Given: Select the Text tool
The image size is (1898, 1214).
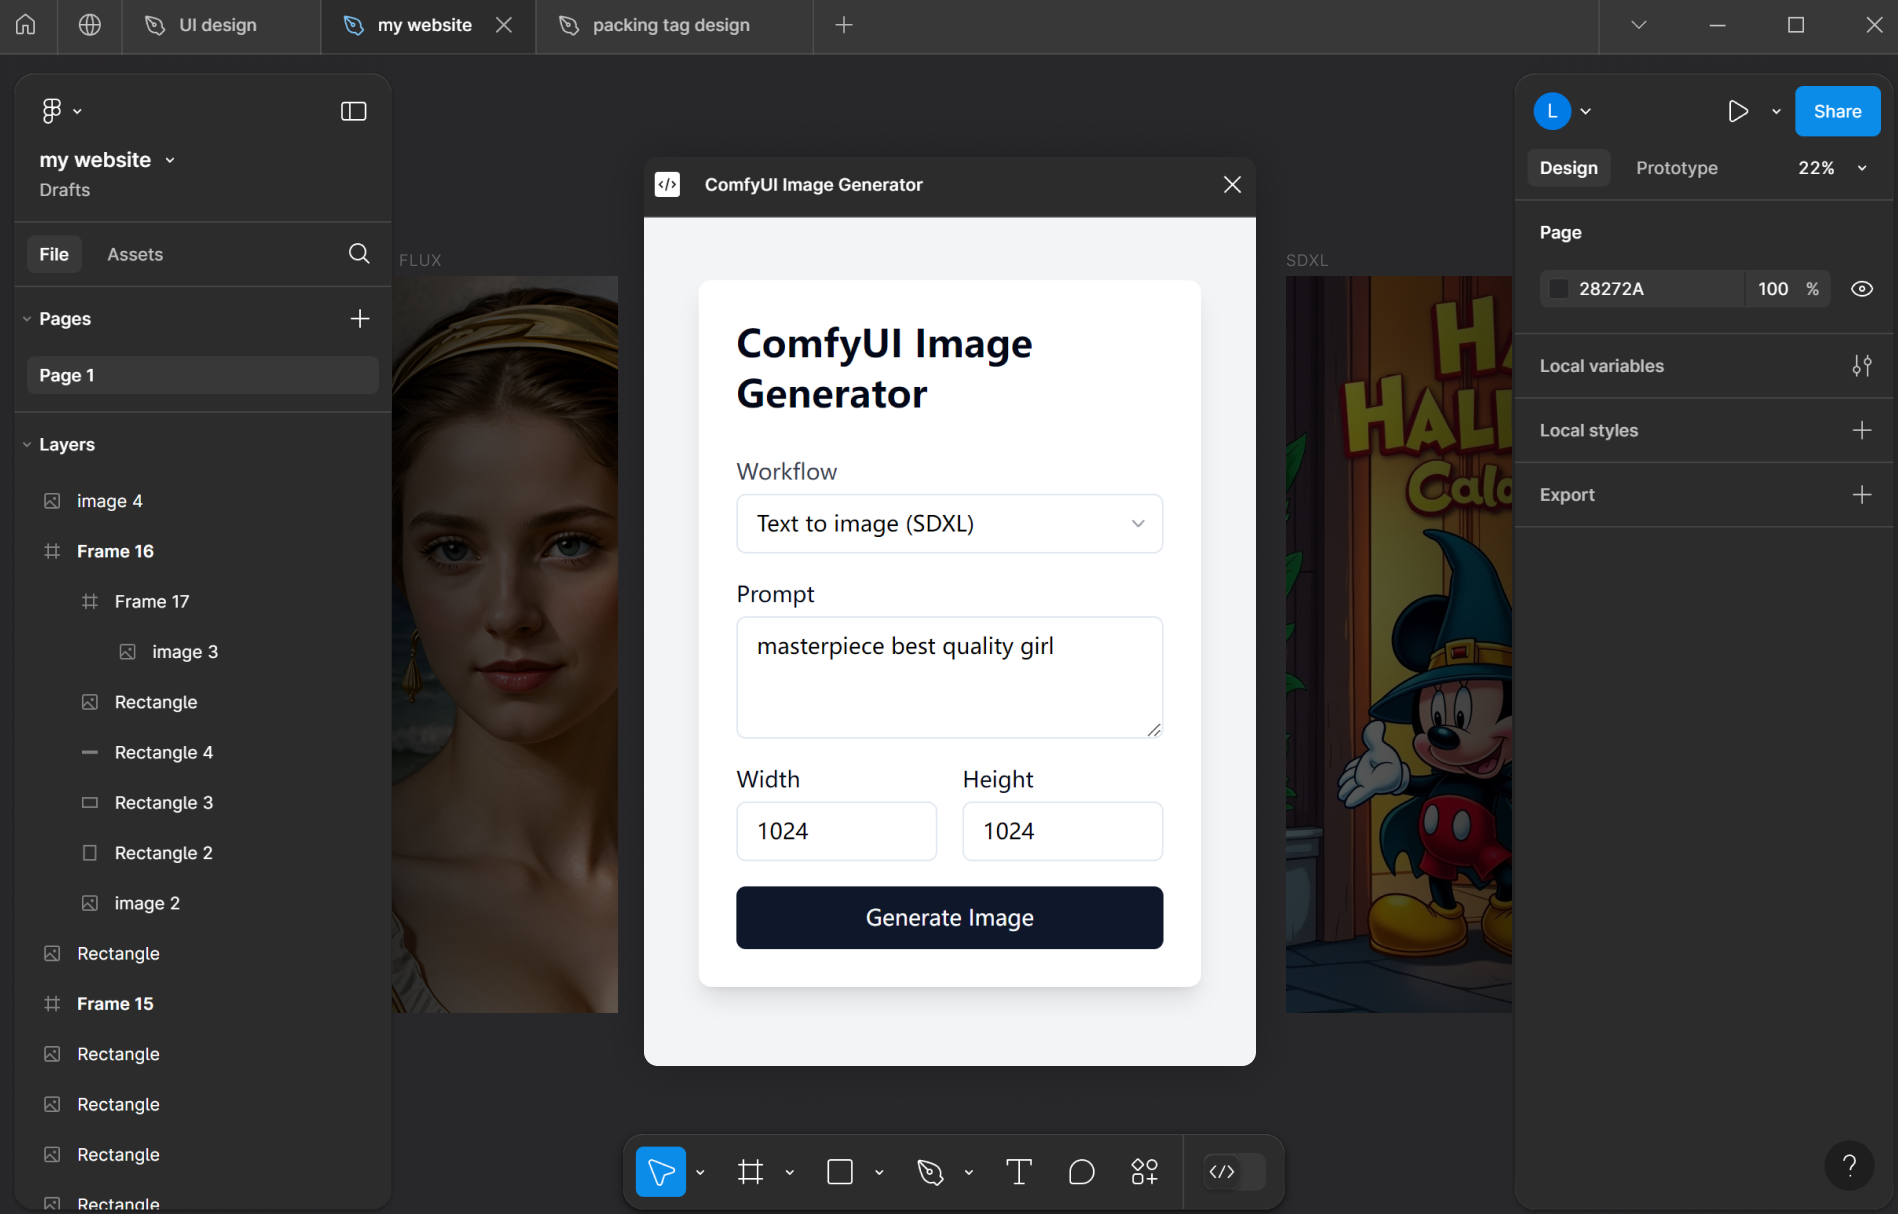Looking at the screenshot, I should coord(1018,1171).
